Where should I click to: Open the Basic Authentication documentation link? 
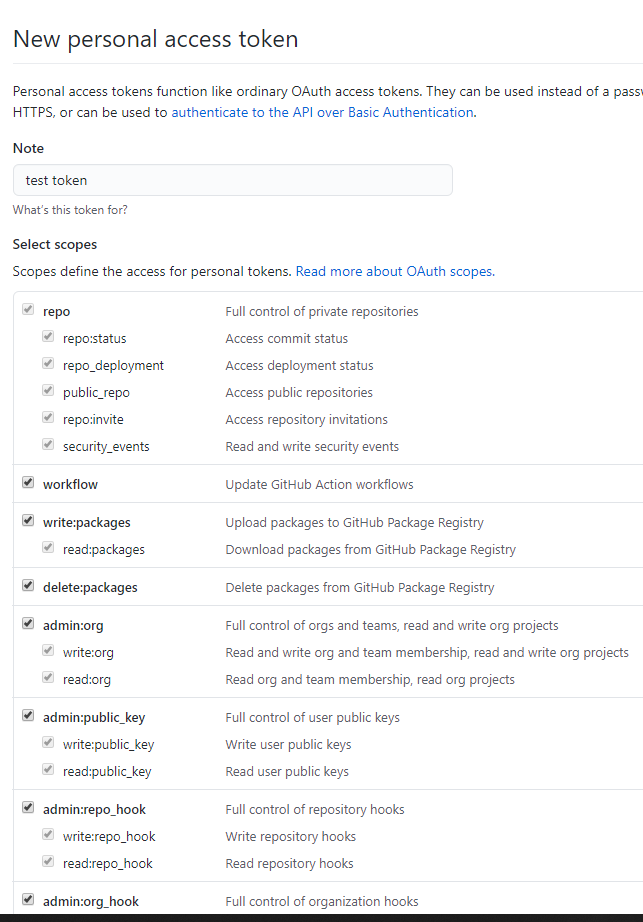coord(320,112)
